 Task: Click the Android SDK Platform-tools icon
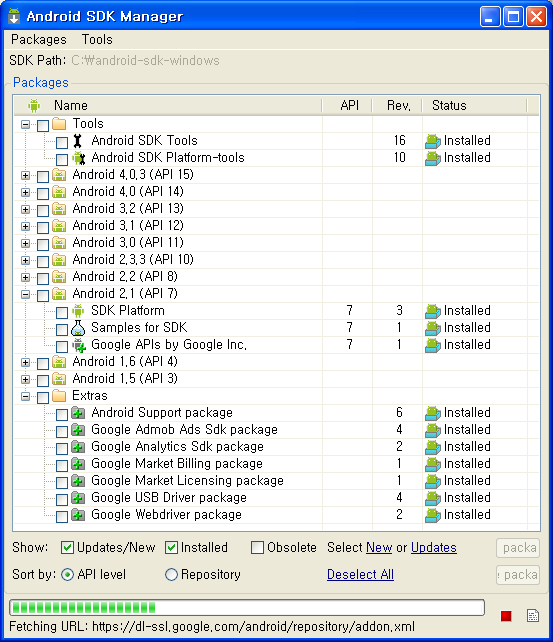point(78,158)
